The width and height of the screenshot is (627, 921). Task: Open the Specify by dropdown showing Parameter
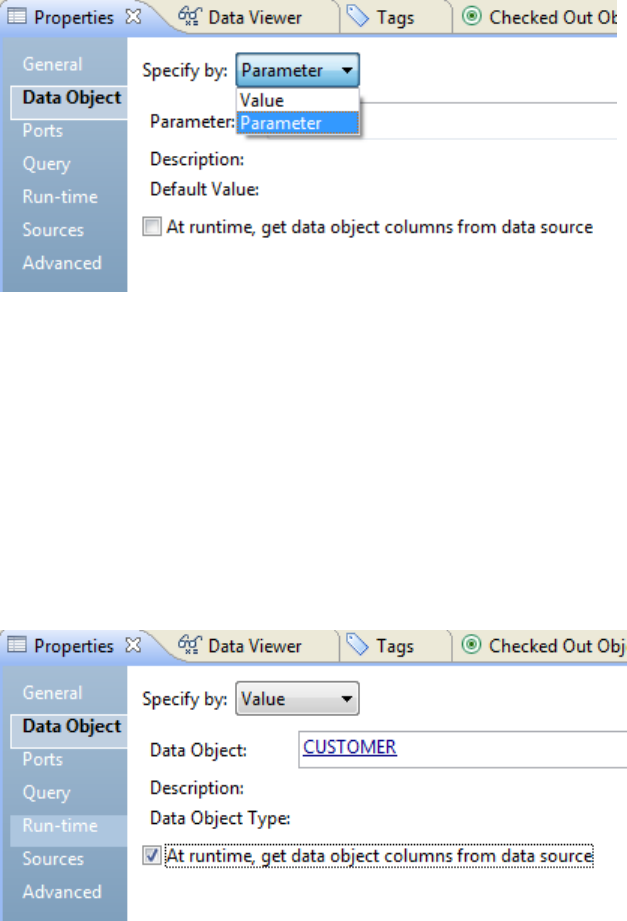tap(297, 71)
